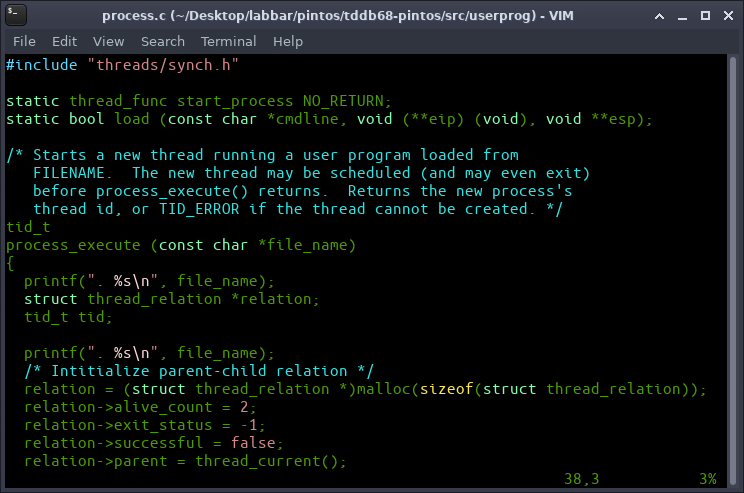Click the cursor position indicator 38,3
Screen dimensions: 744x493
pyautogui.click(x=581, y=479)
